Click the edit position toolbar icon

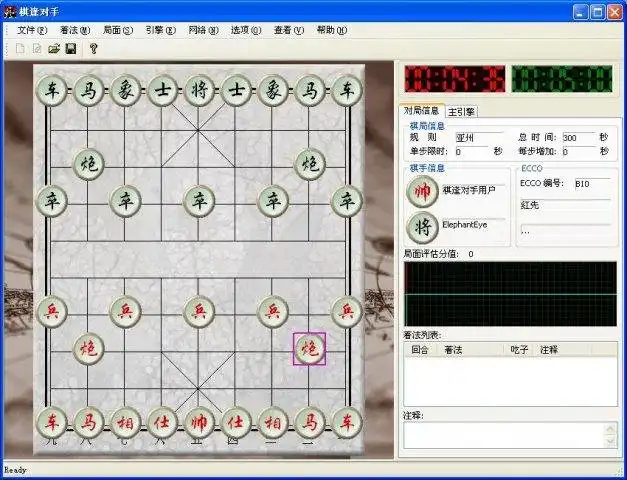point(37,49)
